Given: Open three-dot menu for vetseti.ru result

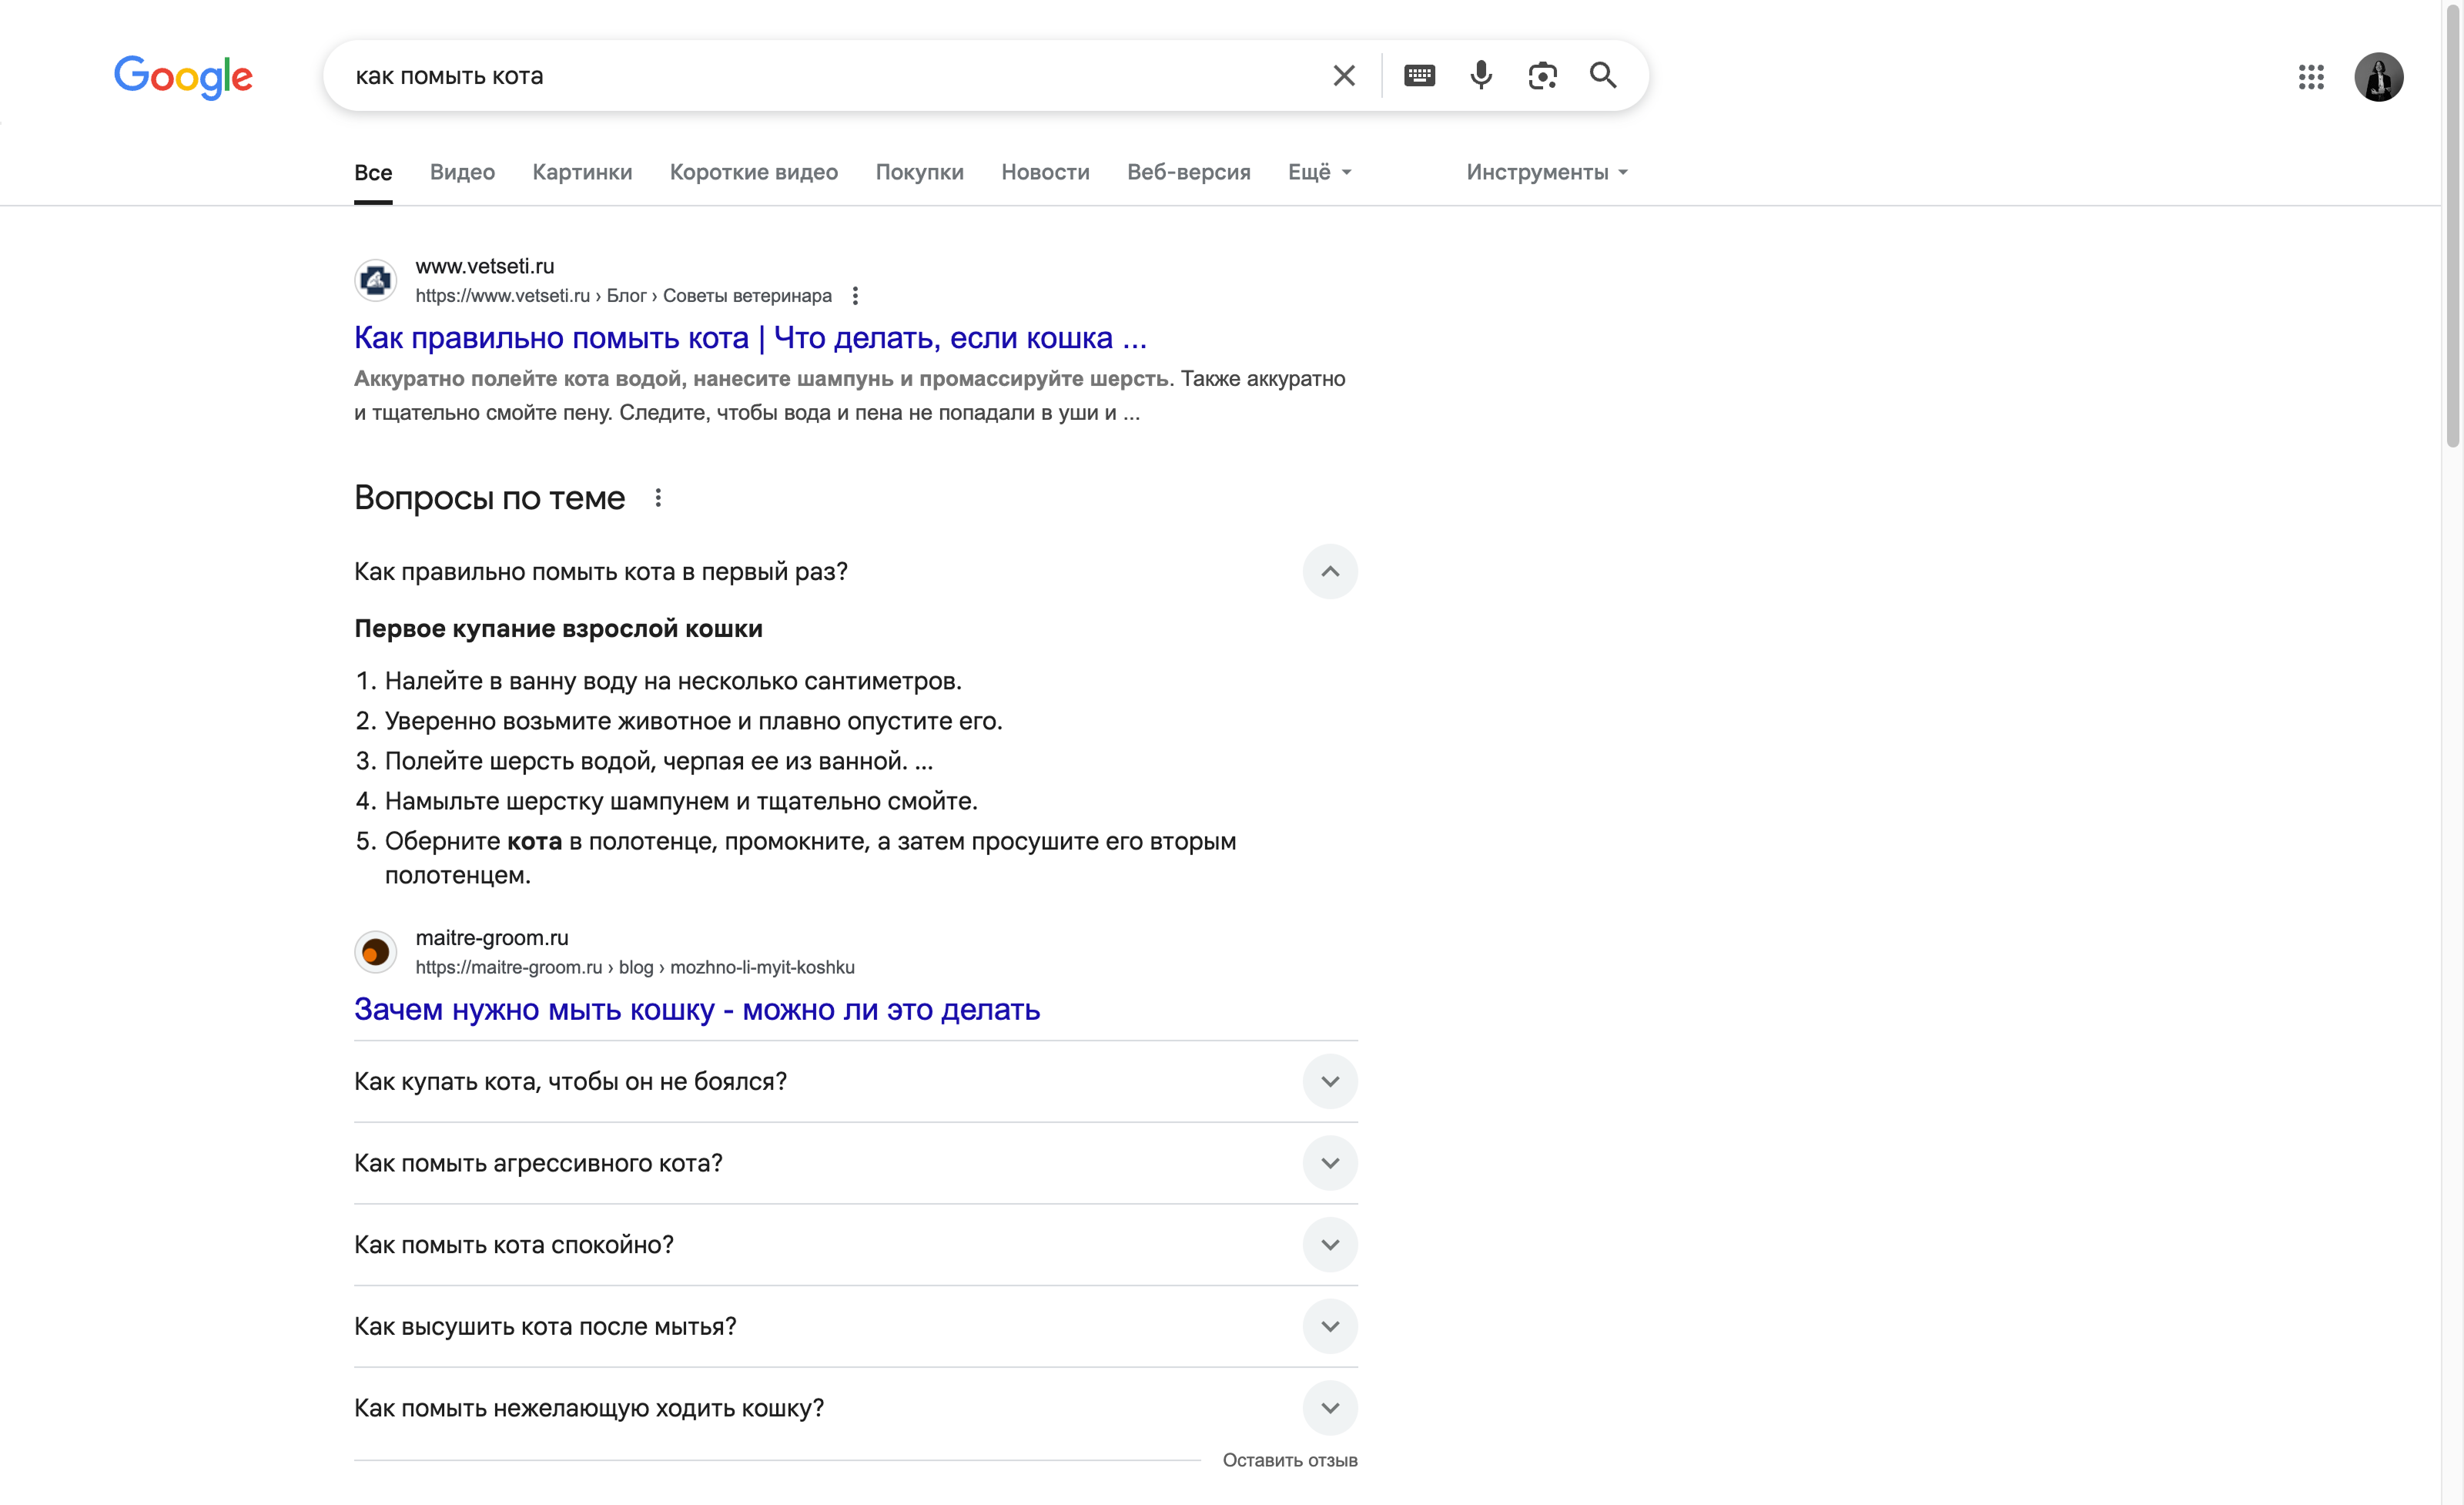Looking at the screenshot, I should tap(854, 296).
